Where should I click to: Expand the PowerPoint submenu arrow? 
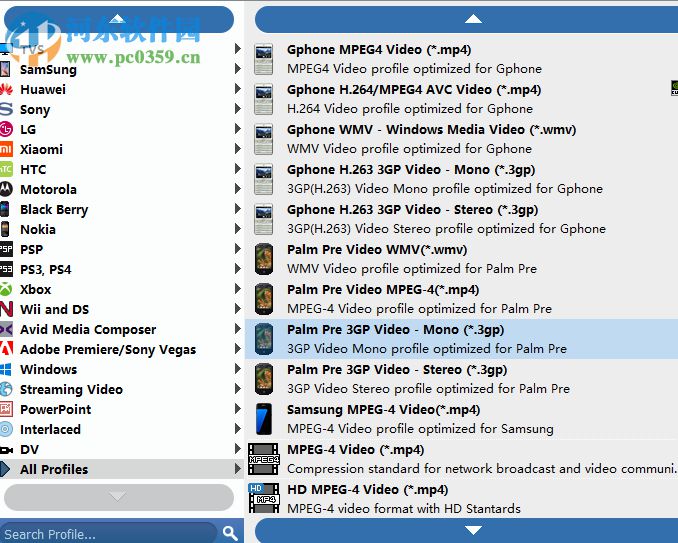tap(237, 409)
